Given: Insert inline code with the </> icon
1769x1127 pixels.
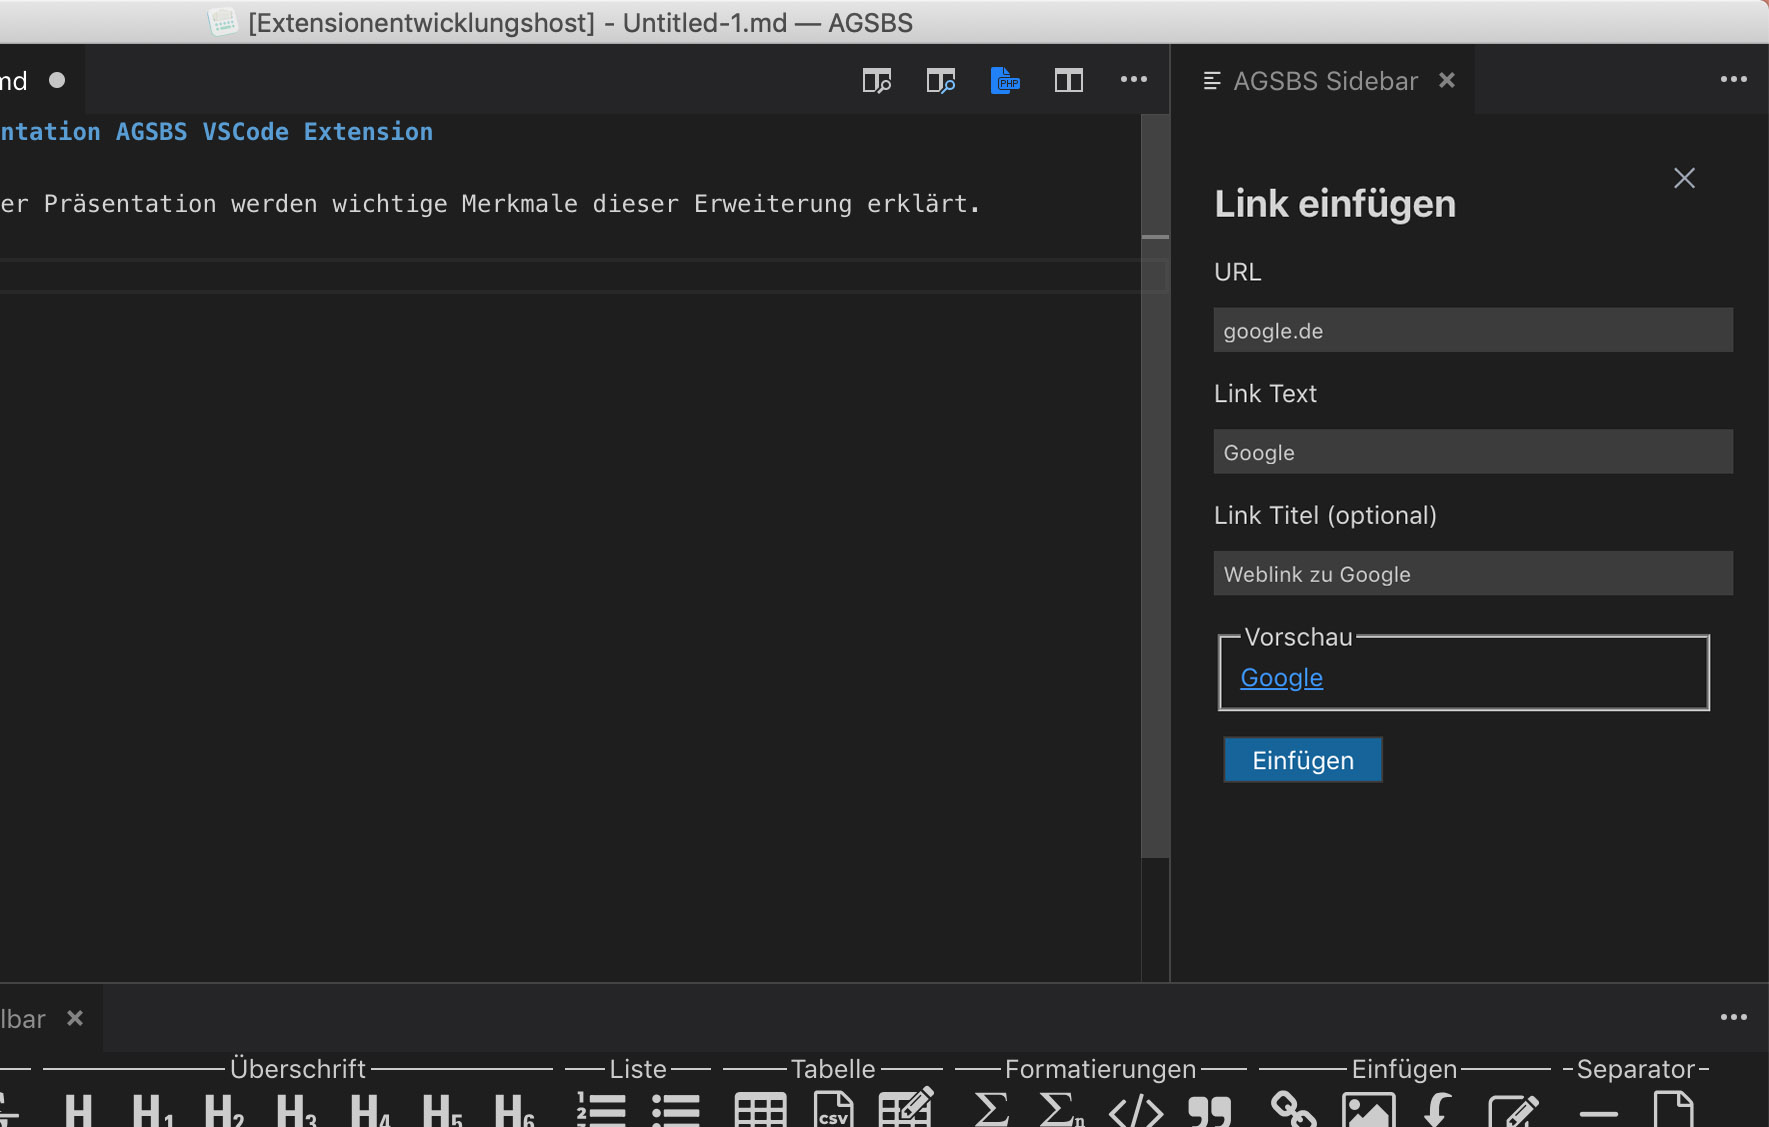Looking at the screenshot, I should [x=1137, y=1110].
